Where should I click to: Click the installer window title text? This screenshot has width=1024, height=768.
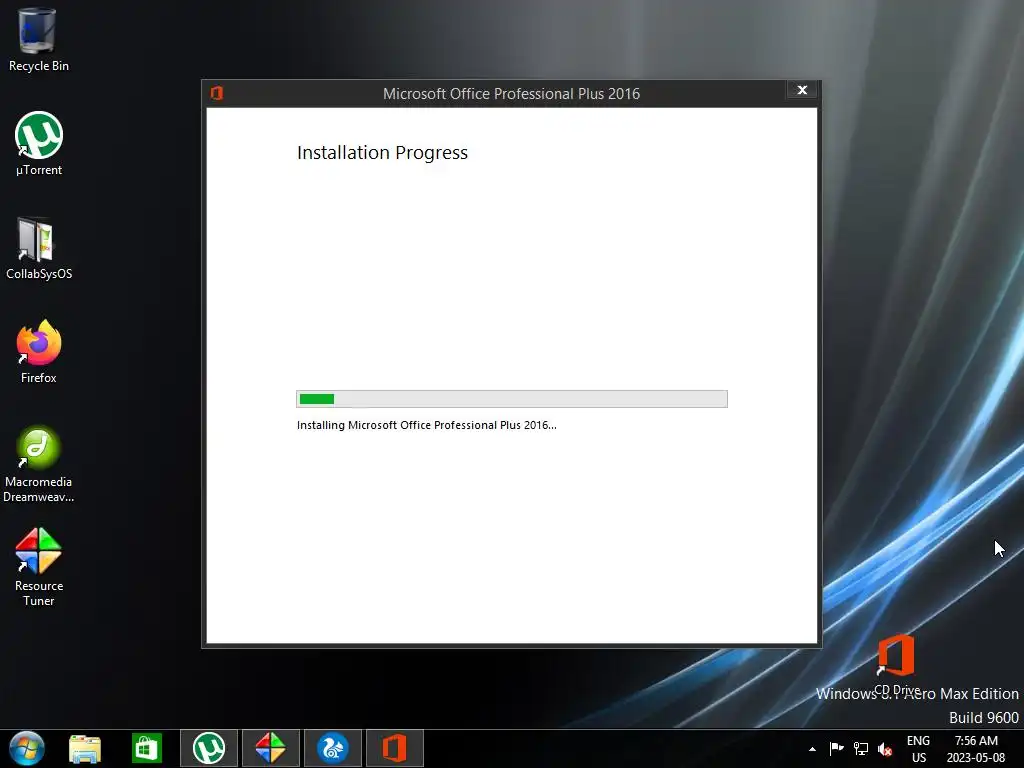(x=511, y=94)
